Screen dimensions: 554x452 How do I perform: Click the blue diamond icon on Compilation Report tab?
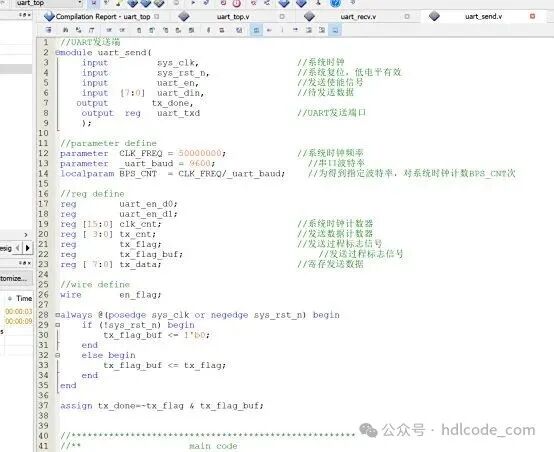pyautogui.click(x=49, y=16)
